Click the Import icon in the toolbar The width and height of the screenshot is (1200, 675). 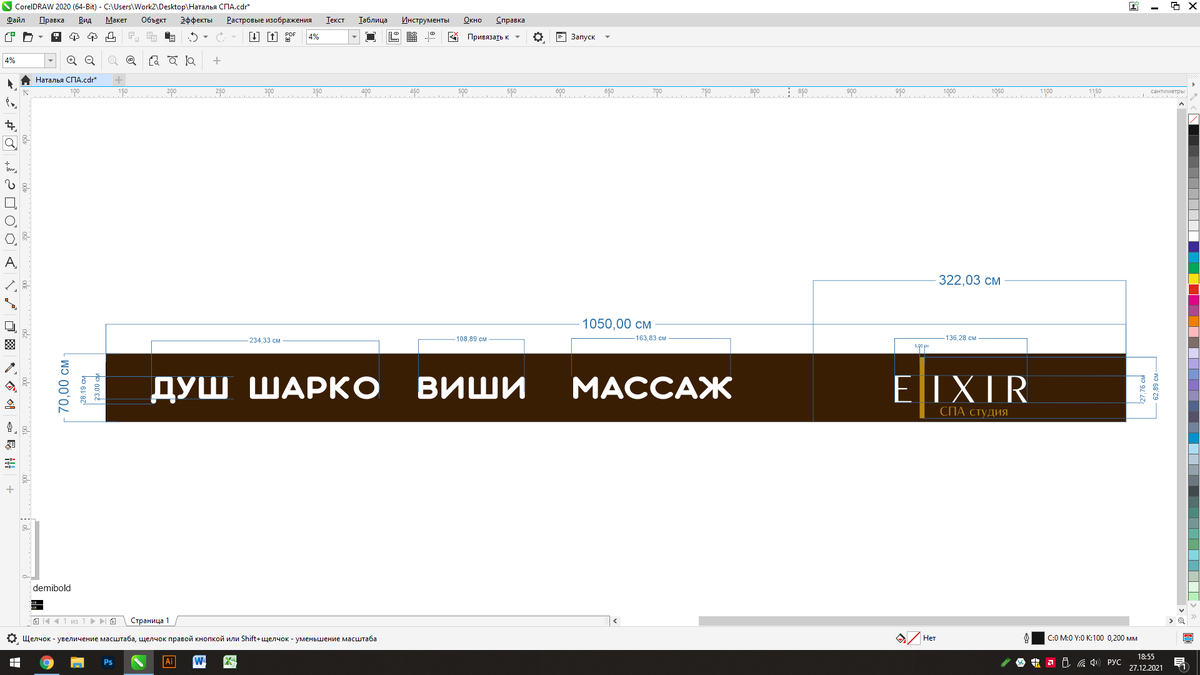coord(254,37)
